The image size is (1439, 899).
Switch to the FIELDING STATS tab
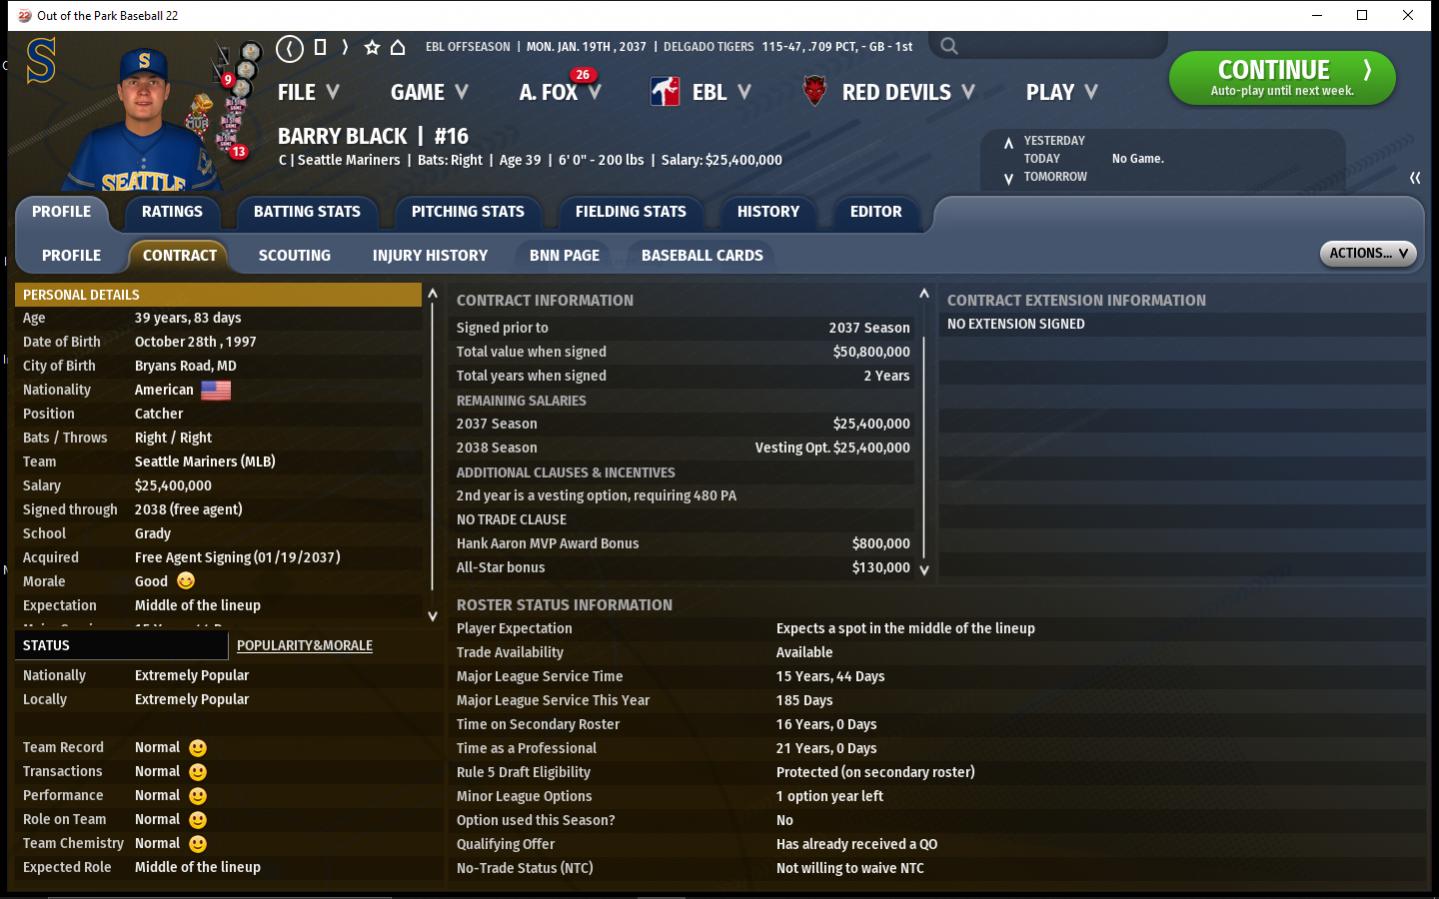[631, 212]
